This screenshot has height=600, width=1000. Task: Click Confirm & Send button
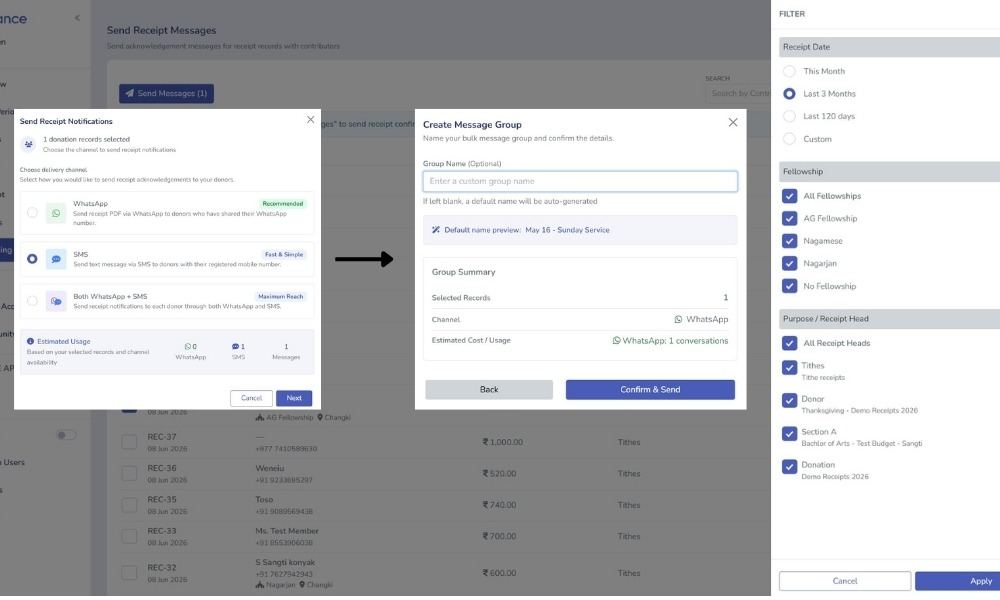click(650, 390)
